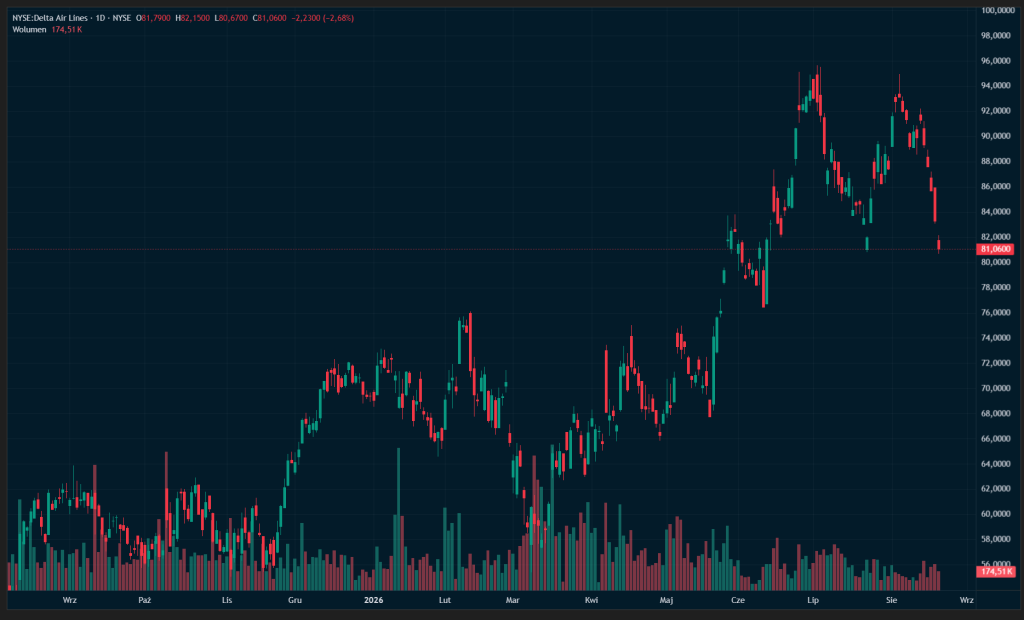Click the 84,0000 price axis label
This screenshot has height=620, width=1024.
(997, 212)
